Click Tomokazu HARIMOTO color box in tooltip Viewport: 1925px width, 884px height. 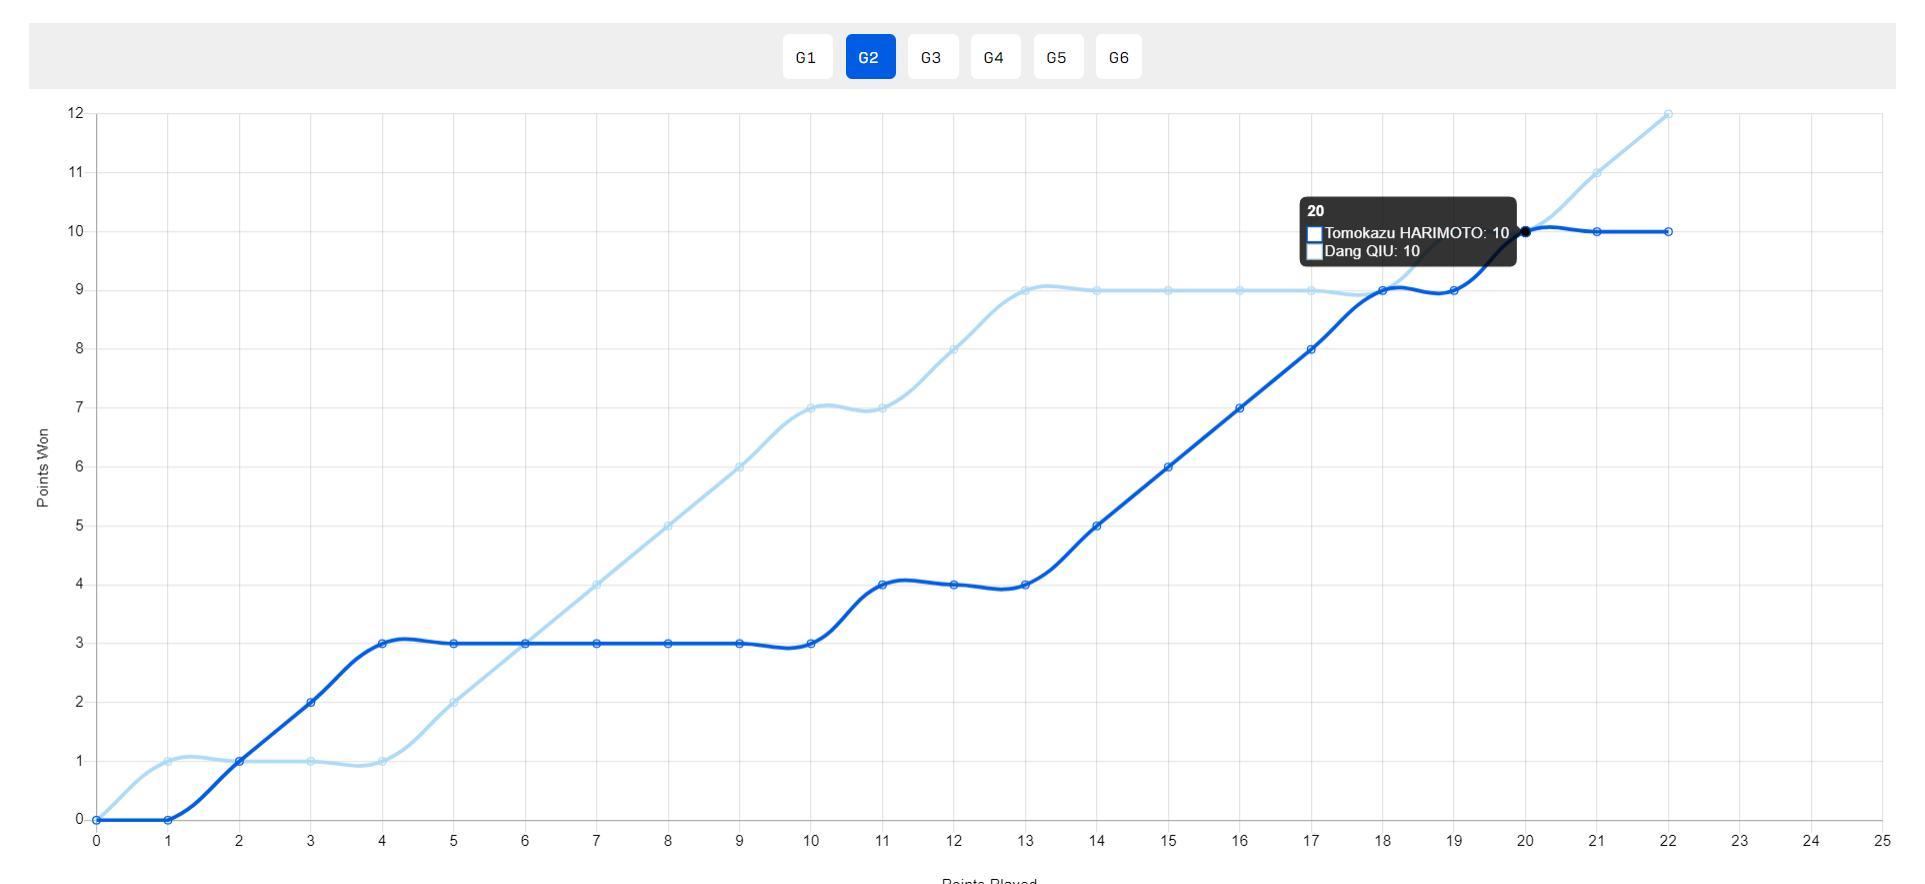pos(1315,234)
